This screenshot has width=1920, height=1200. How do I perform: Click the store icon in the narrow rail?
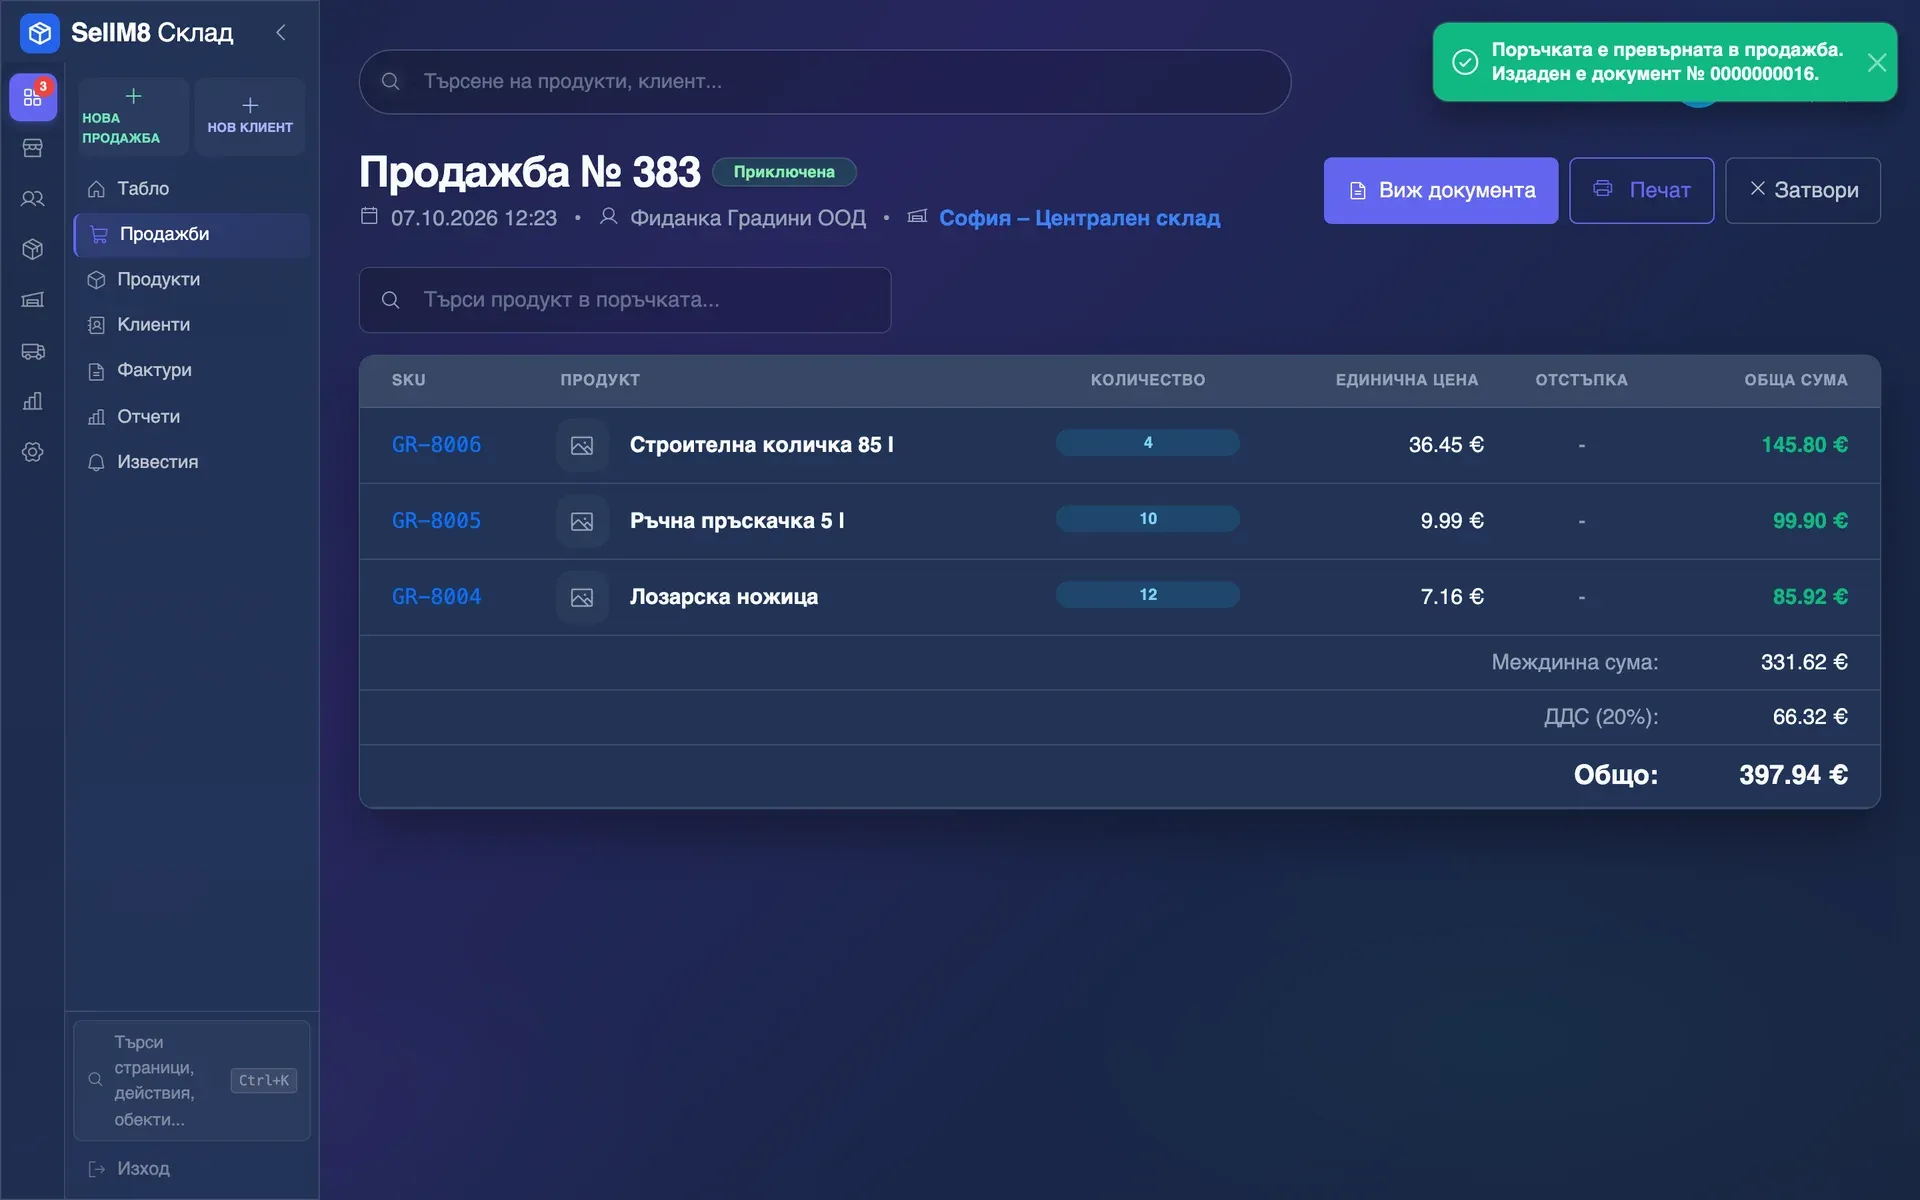[33, 148]
